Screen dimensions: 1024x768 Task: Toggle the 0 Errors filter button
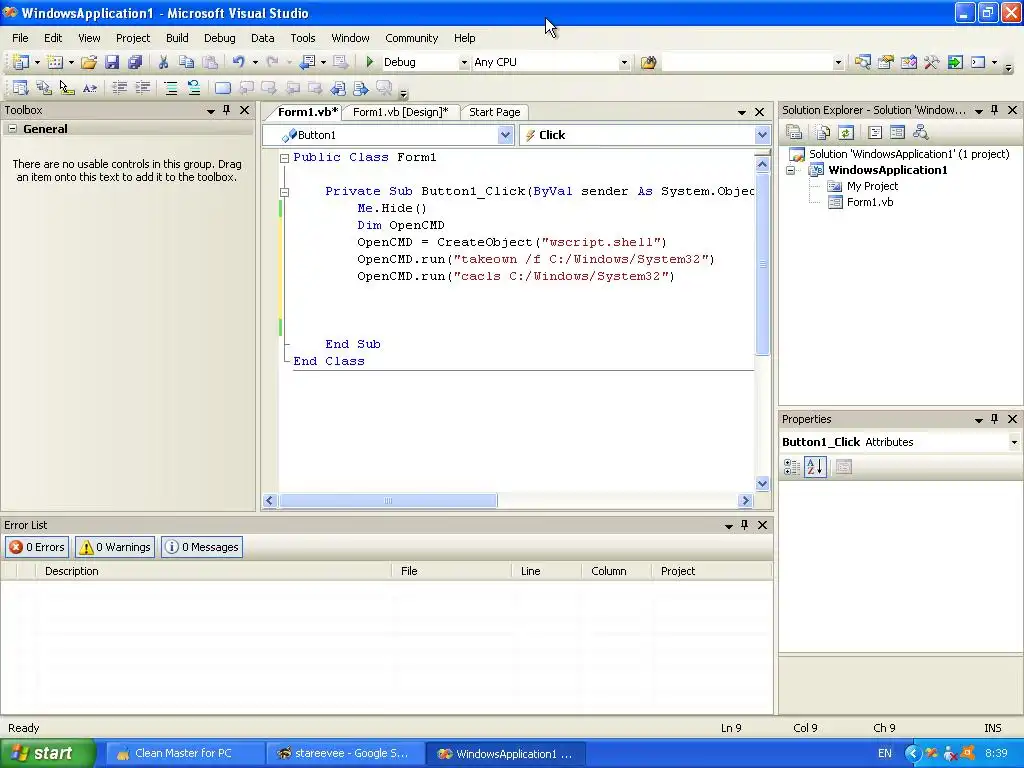click(37, 547)
